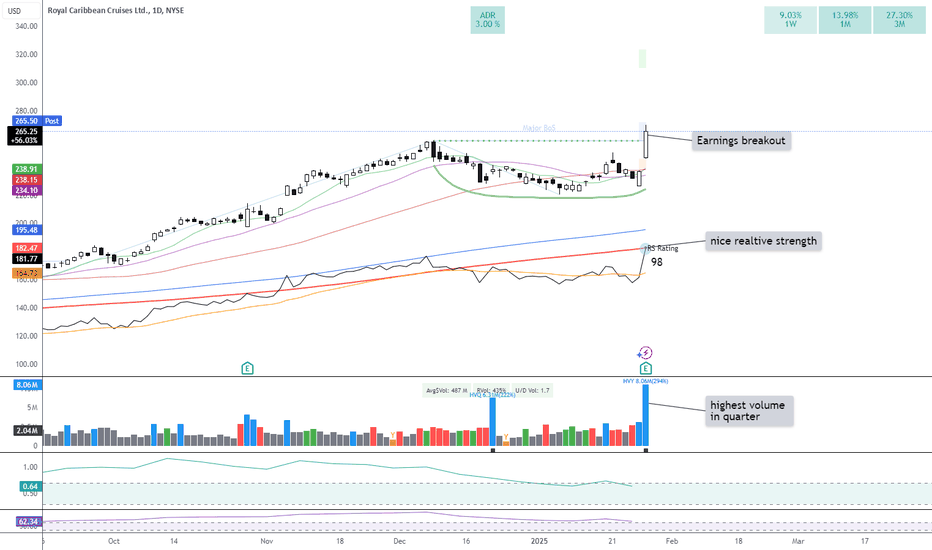Select the tall blue HVQ volume bar
The width and height of the screenshot is (932, 550).
(x=492, y=422)
